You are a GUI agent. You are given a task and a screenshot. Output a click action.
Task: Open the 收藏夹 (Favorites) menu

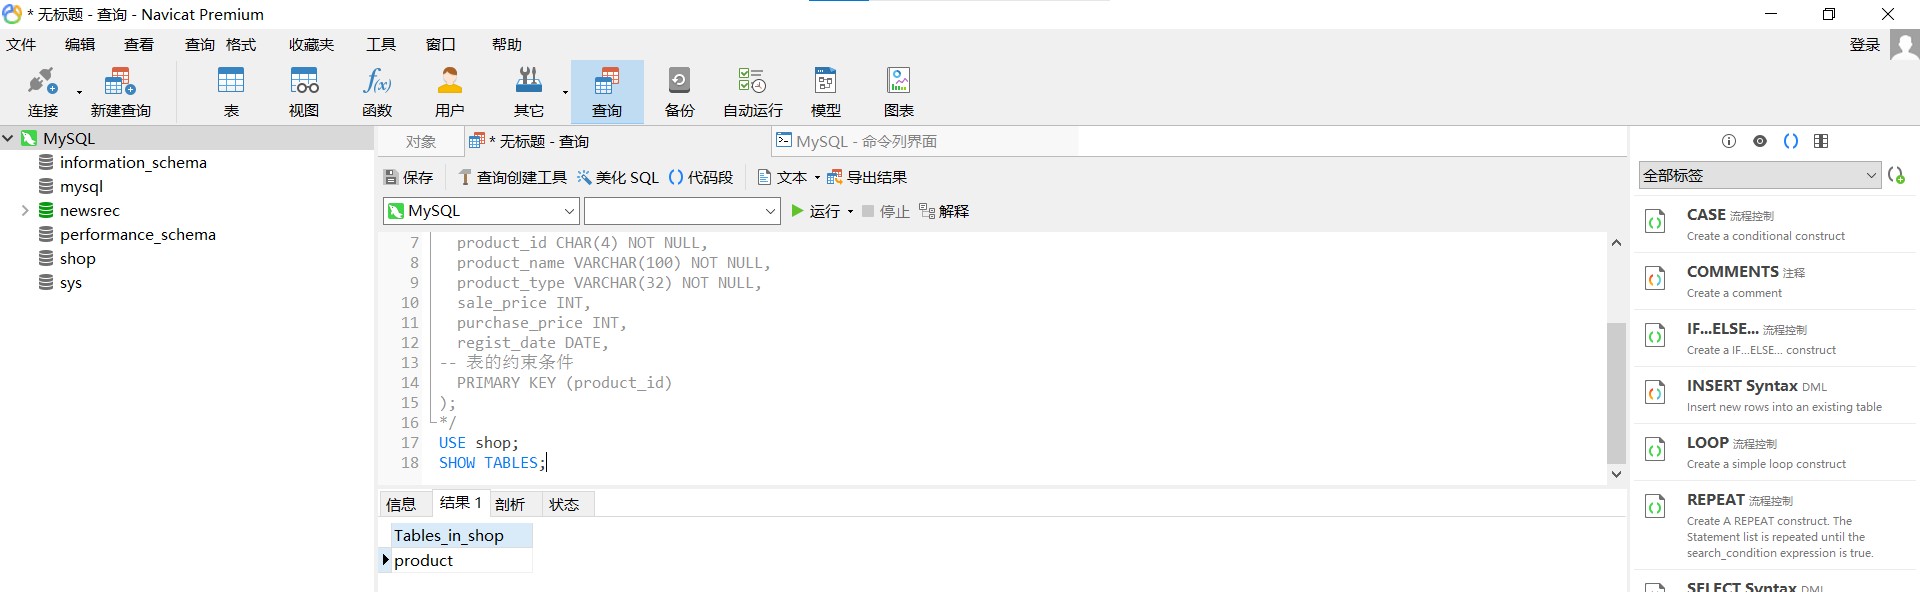point(311,44)
